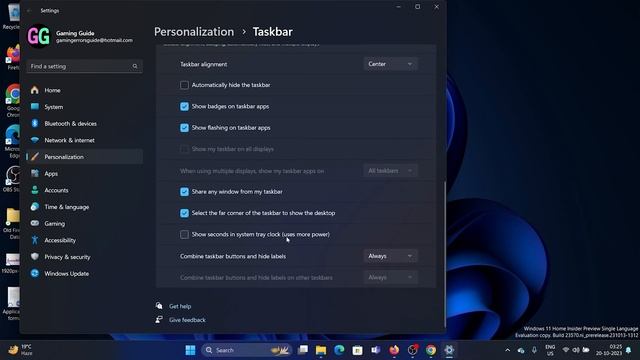Click ENG US language indicator
Viewport: 640px width, 360px height.
point(550,350)
